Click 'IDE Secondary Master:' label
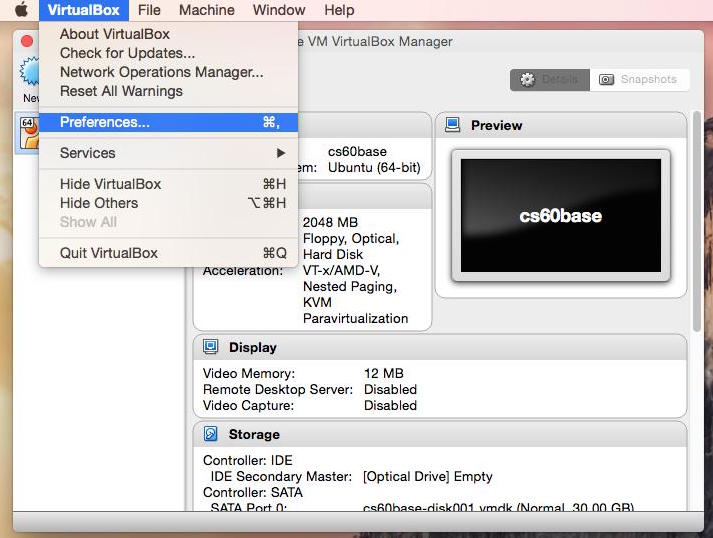 281,477
